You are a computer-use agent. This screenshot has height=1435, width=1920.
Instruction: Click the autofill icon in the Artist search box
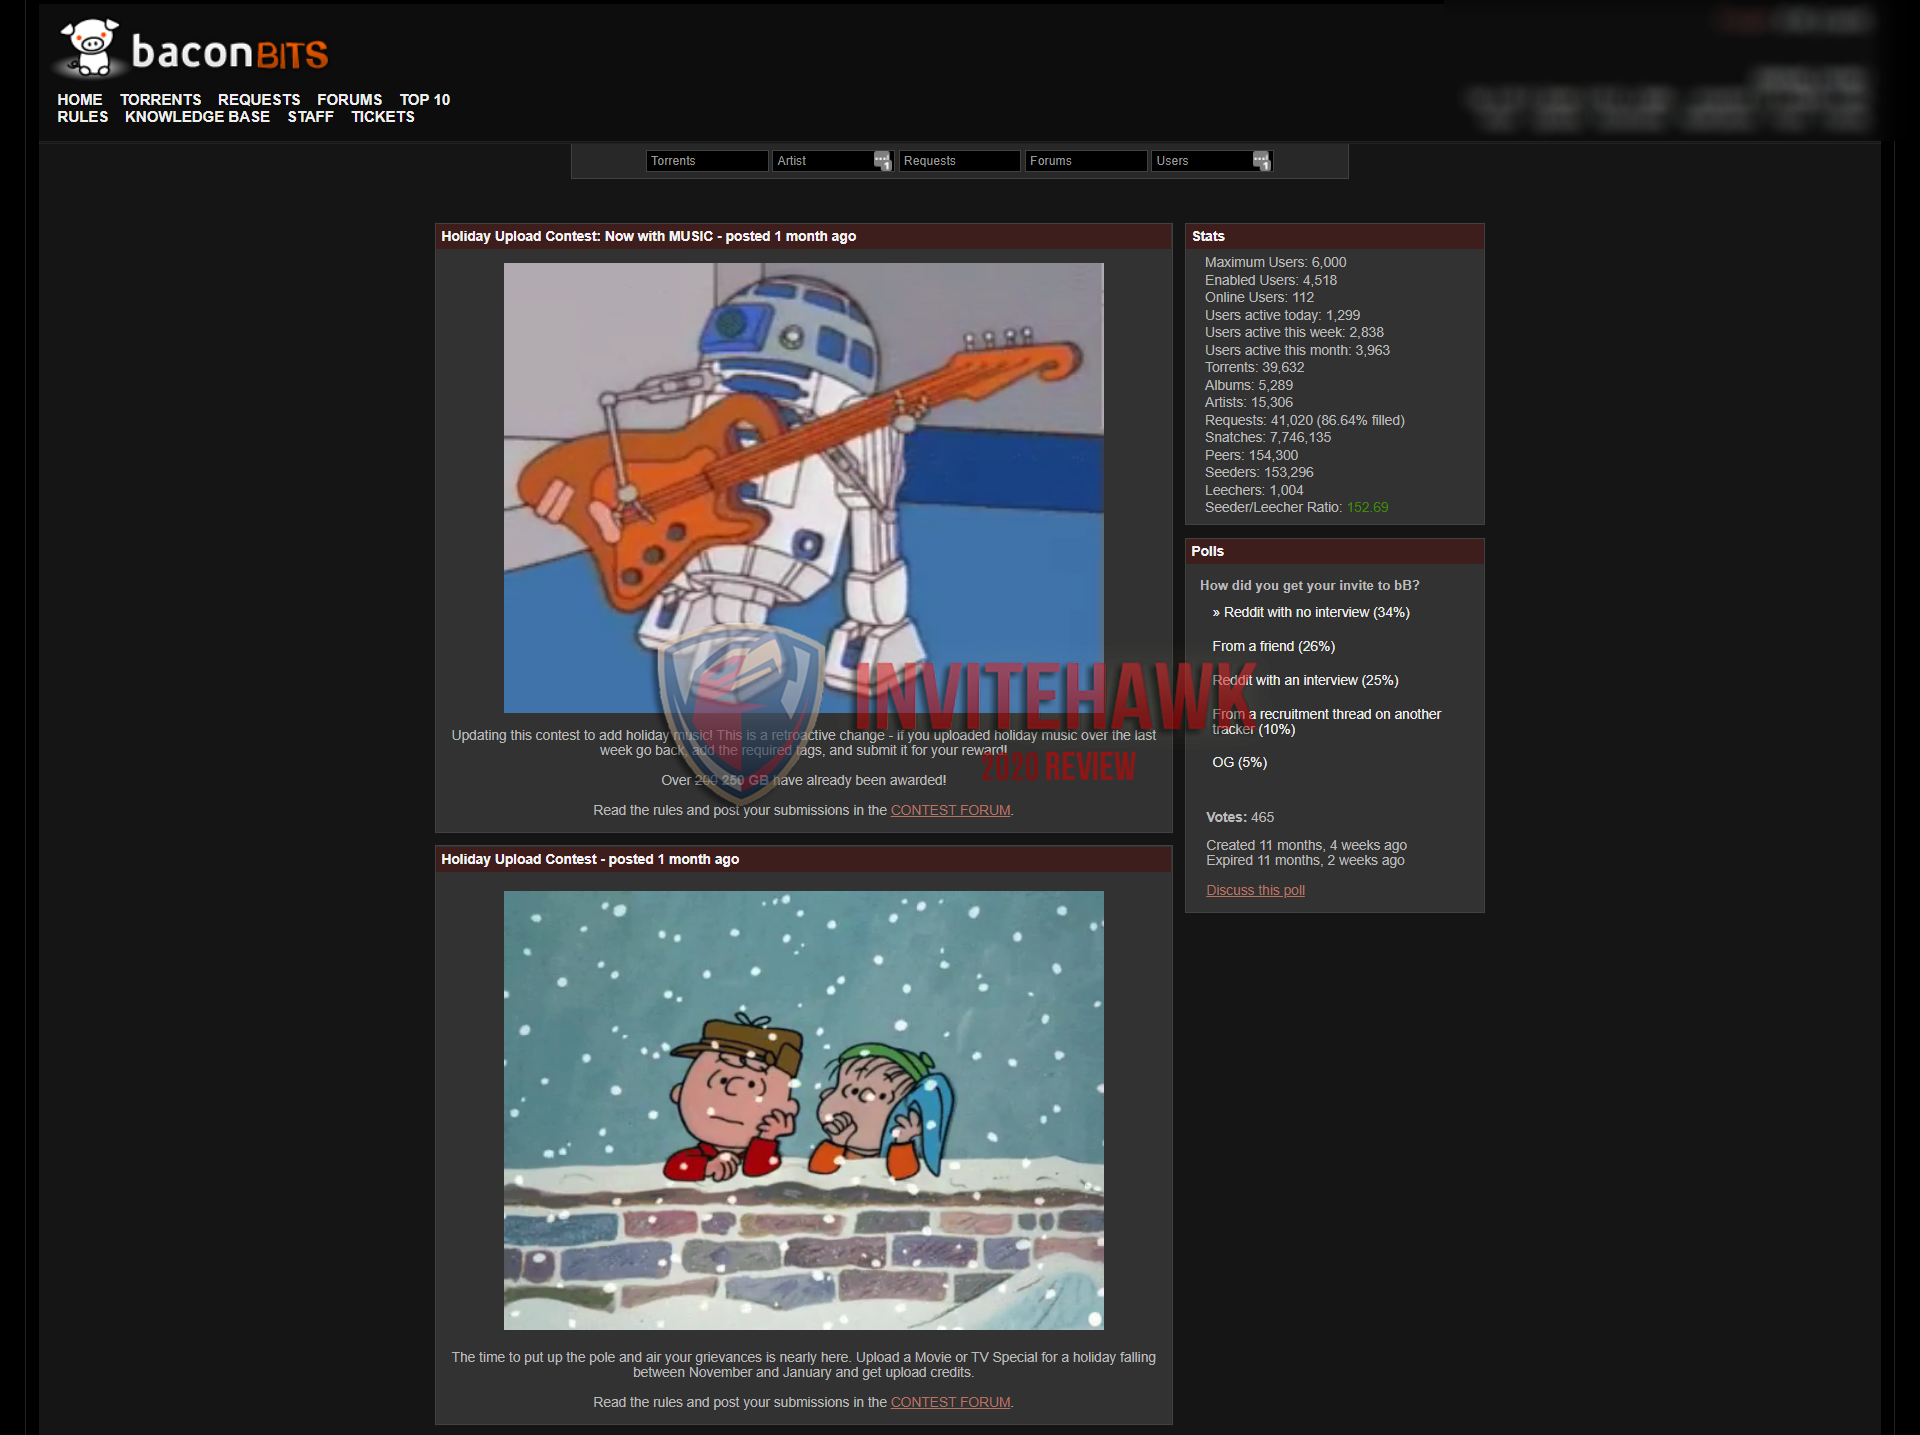882,161
